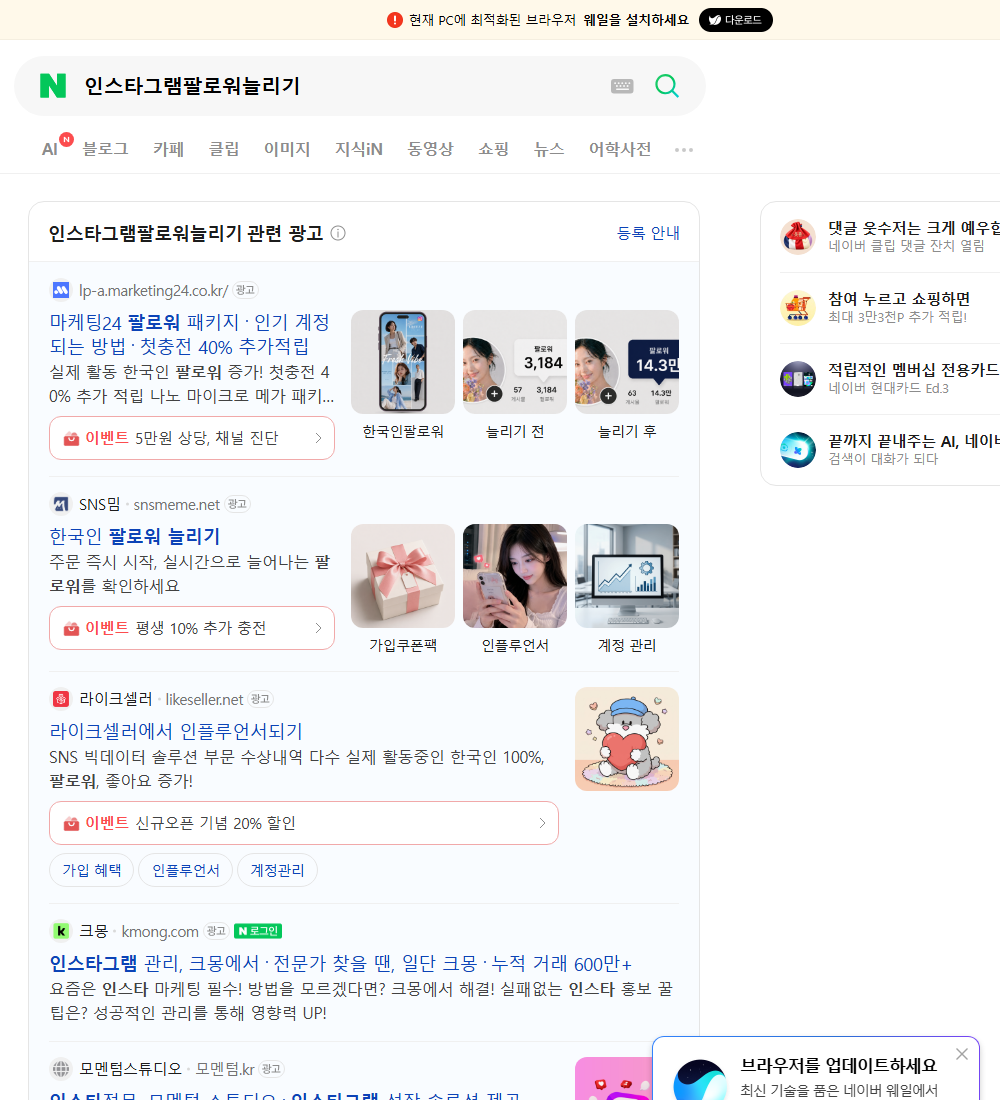Switch to the 카페 tab
Screen dimensions: 1000x1100
pos(168,149)
